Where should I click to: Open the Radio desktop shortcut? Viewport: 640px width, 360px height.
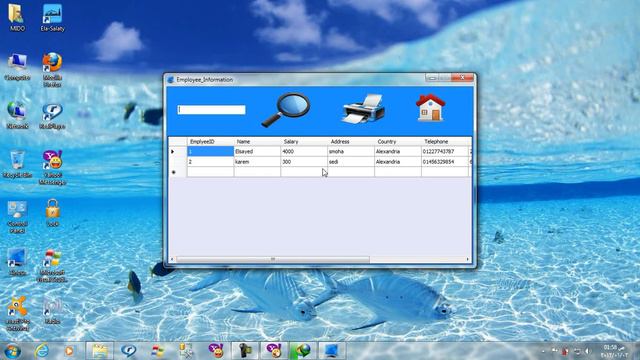(x=52, y=311)
